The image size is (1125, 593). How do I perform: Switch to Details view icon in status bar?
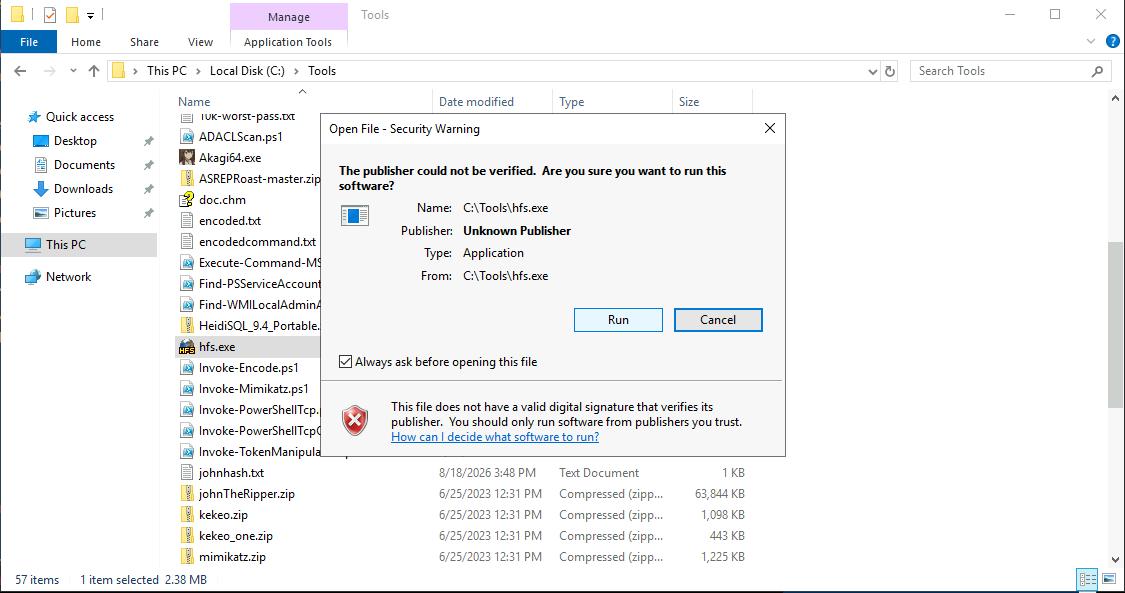tap(1088, 579)
